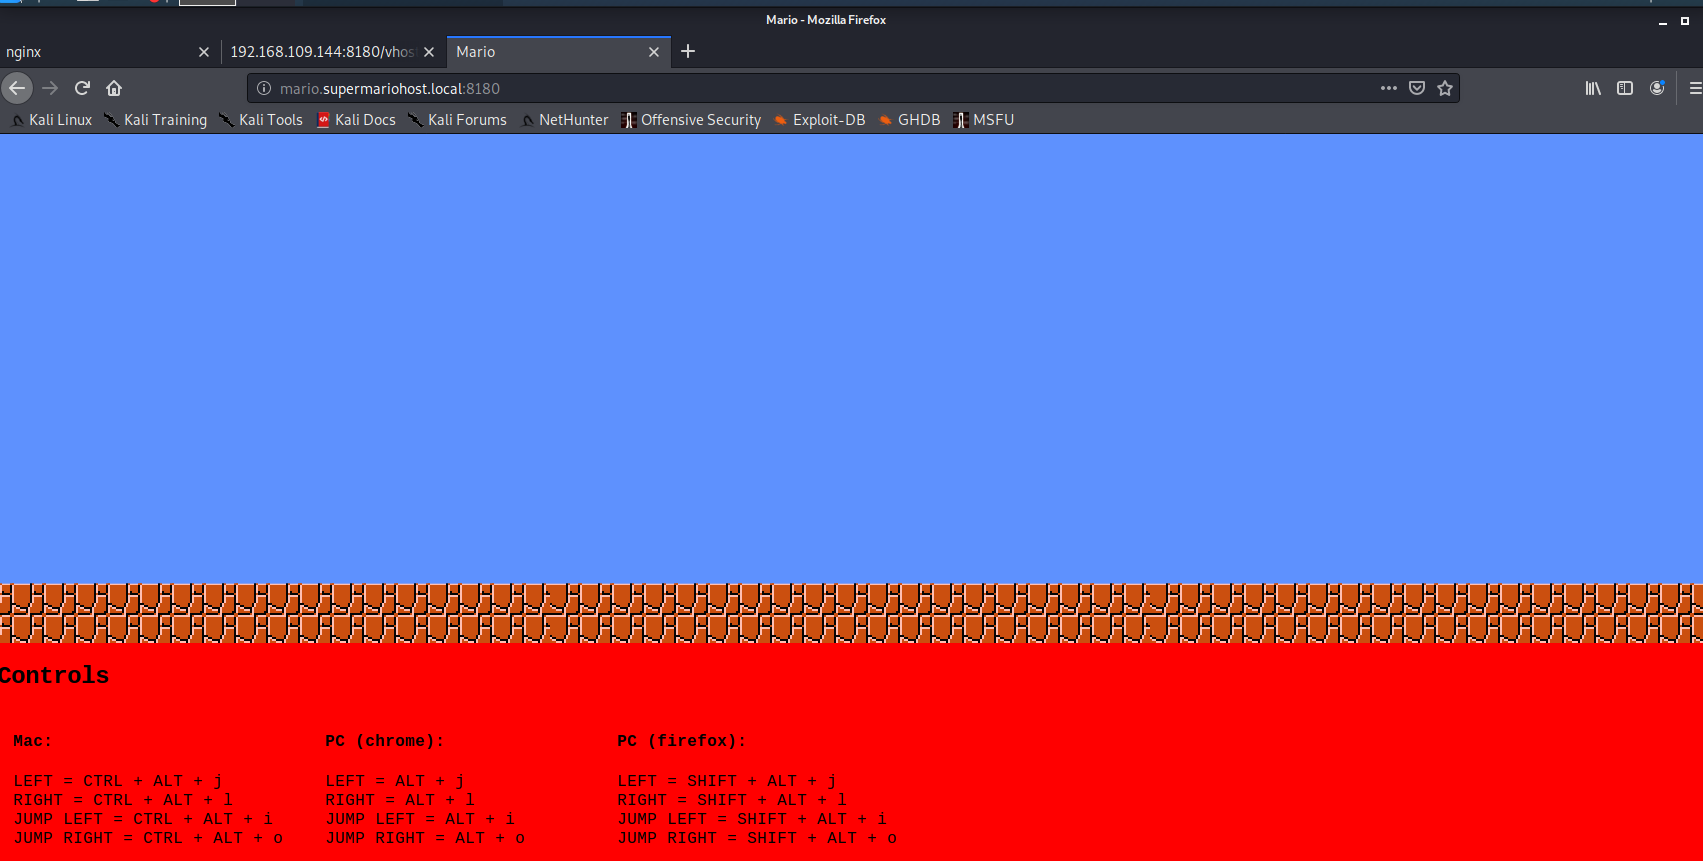Switch to the 192.168.109.144:8180 tab
1703x861 pixels.
(322, 52)
